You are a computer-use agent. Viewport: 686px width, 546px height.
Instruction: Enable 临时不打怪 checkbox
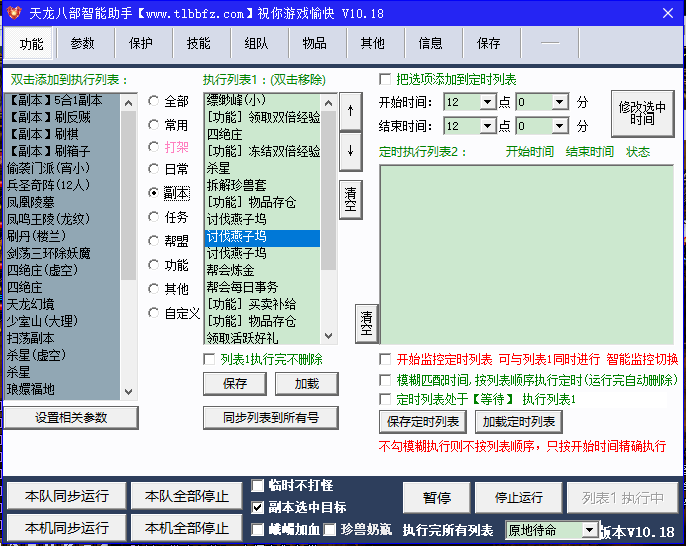258,485
